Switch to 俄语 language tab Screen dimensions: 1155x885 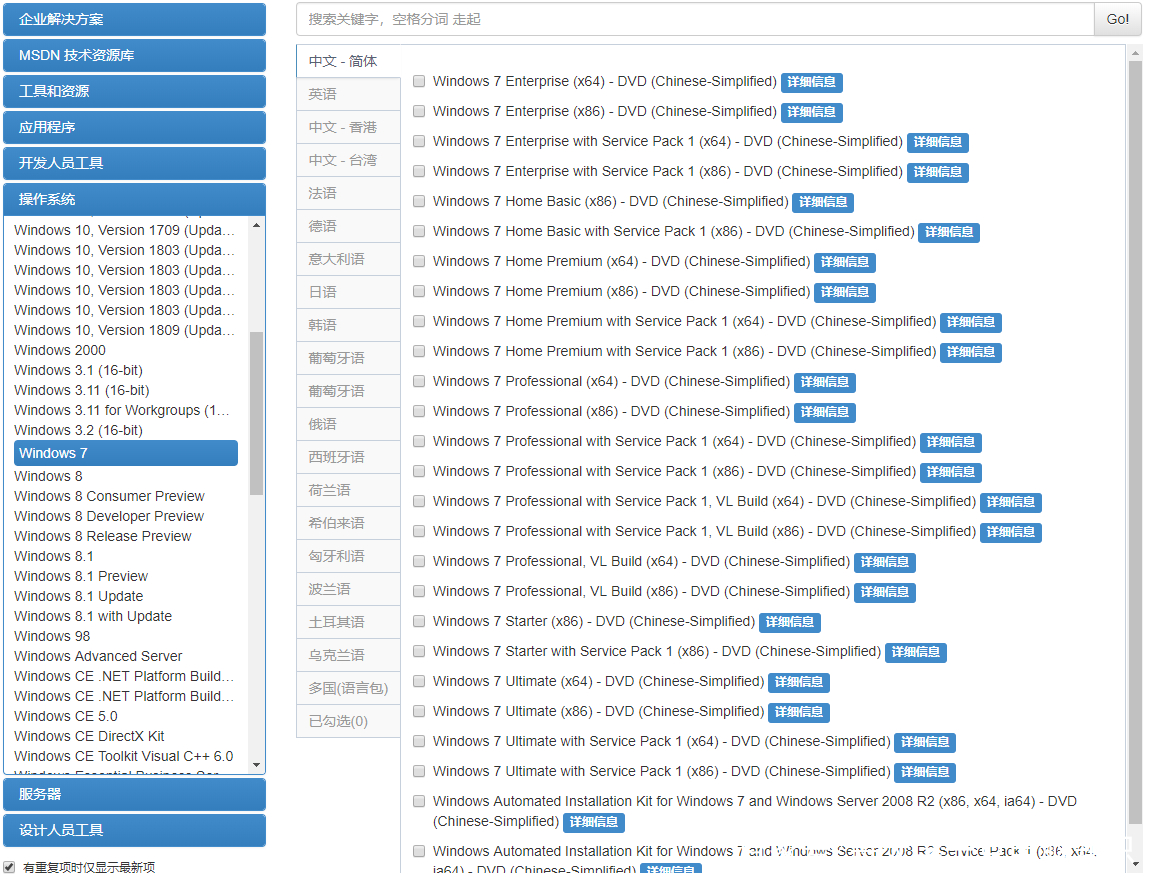pos(348,424)
